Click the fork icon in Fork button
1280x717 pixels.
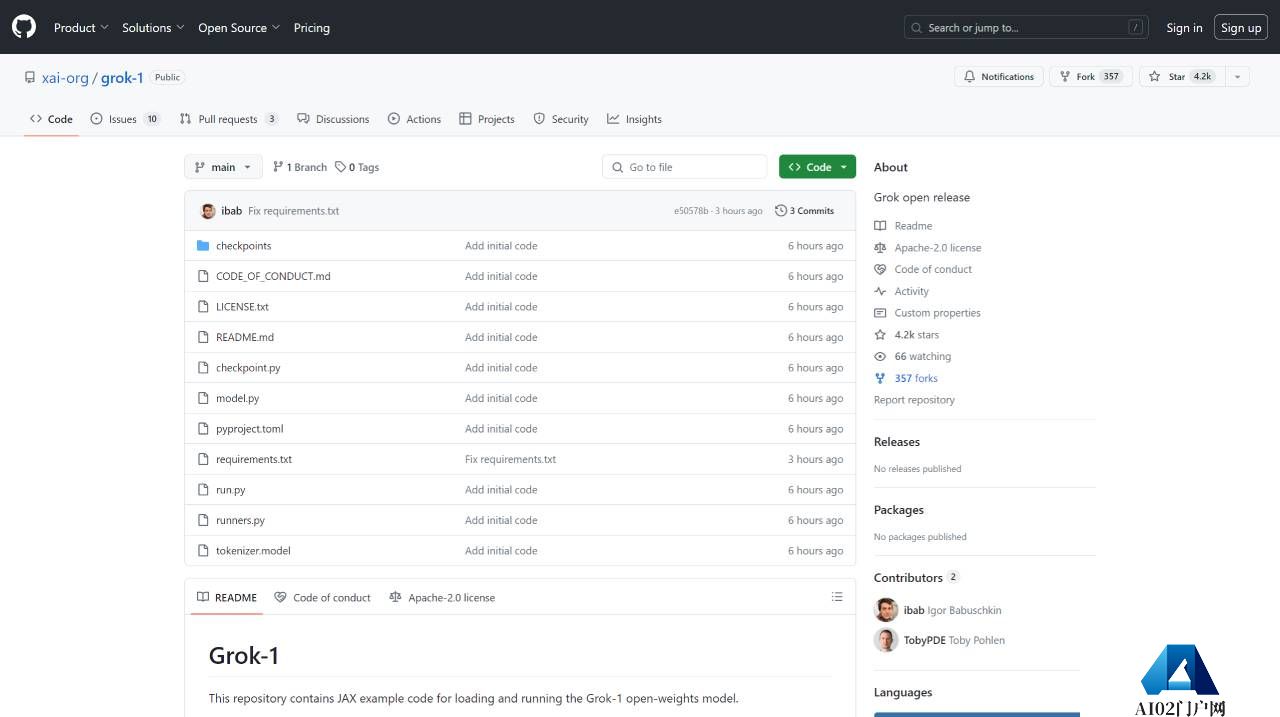pos(1064,77)
